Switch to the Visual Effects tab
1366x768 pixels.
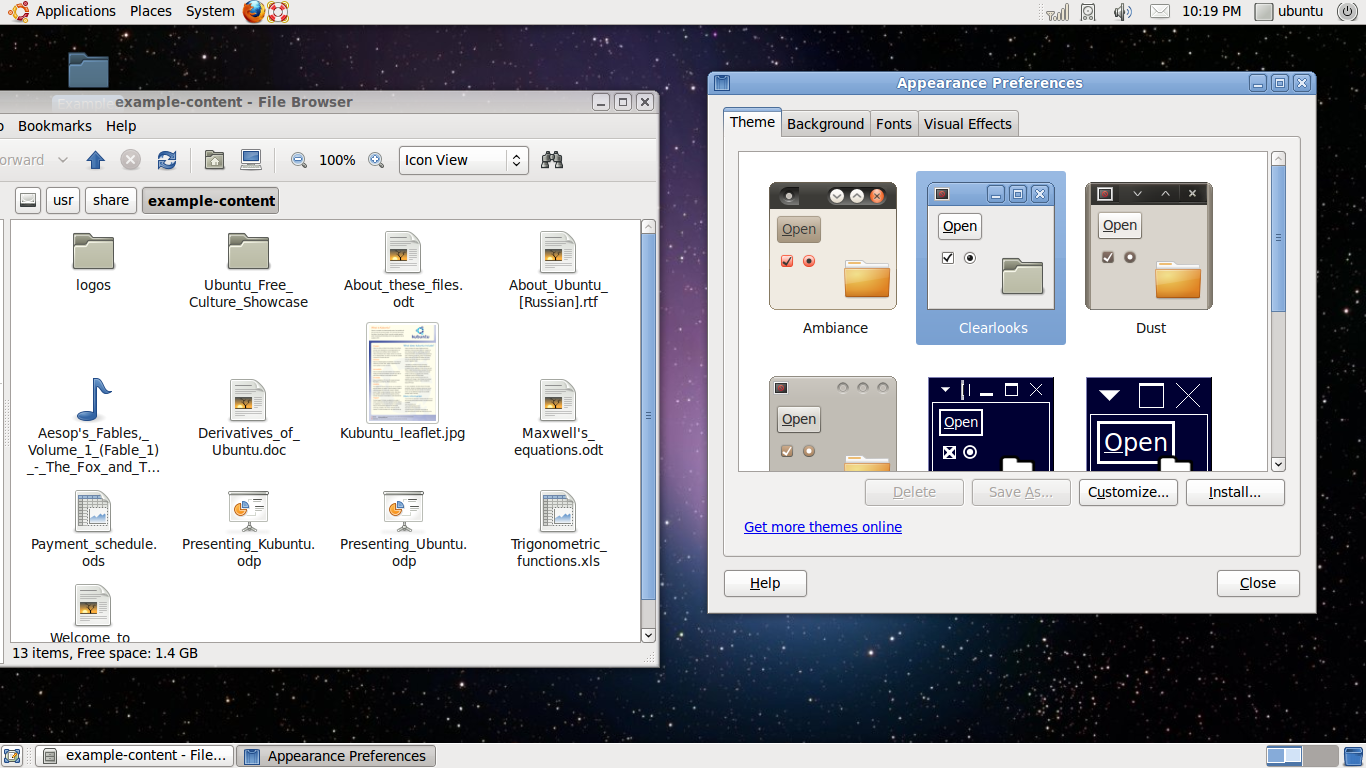point(968,124)
